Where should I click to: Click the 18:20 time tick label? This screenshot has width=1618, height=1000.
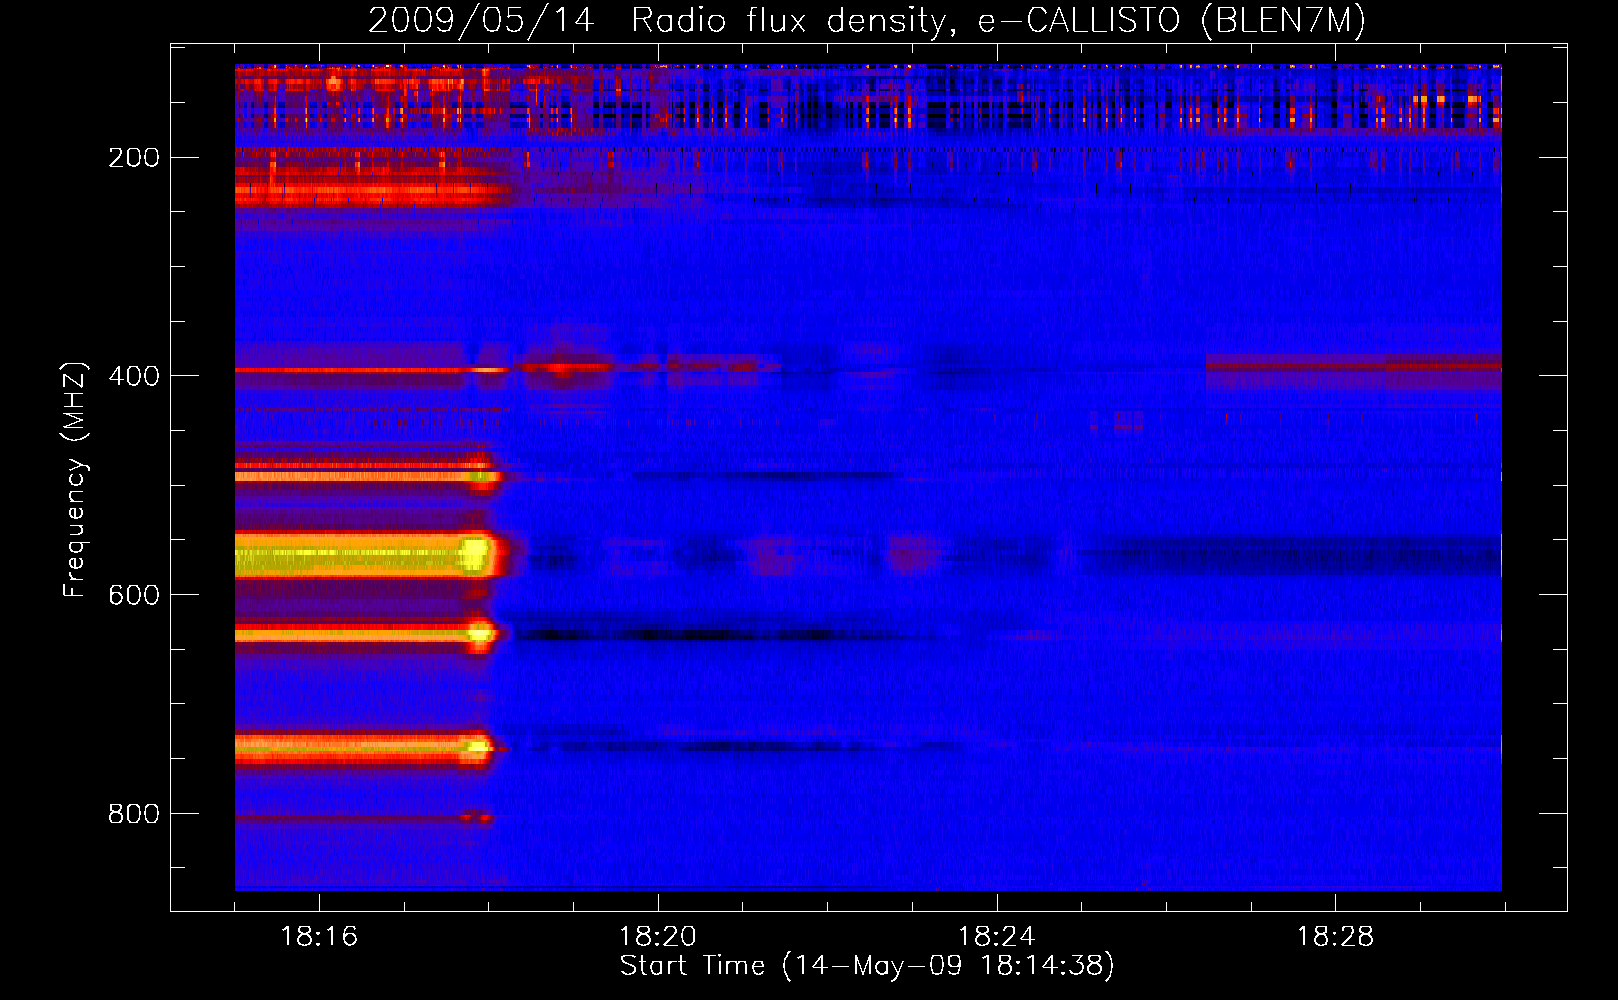coord(658,937)
